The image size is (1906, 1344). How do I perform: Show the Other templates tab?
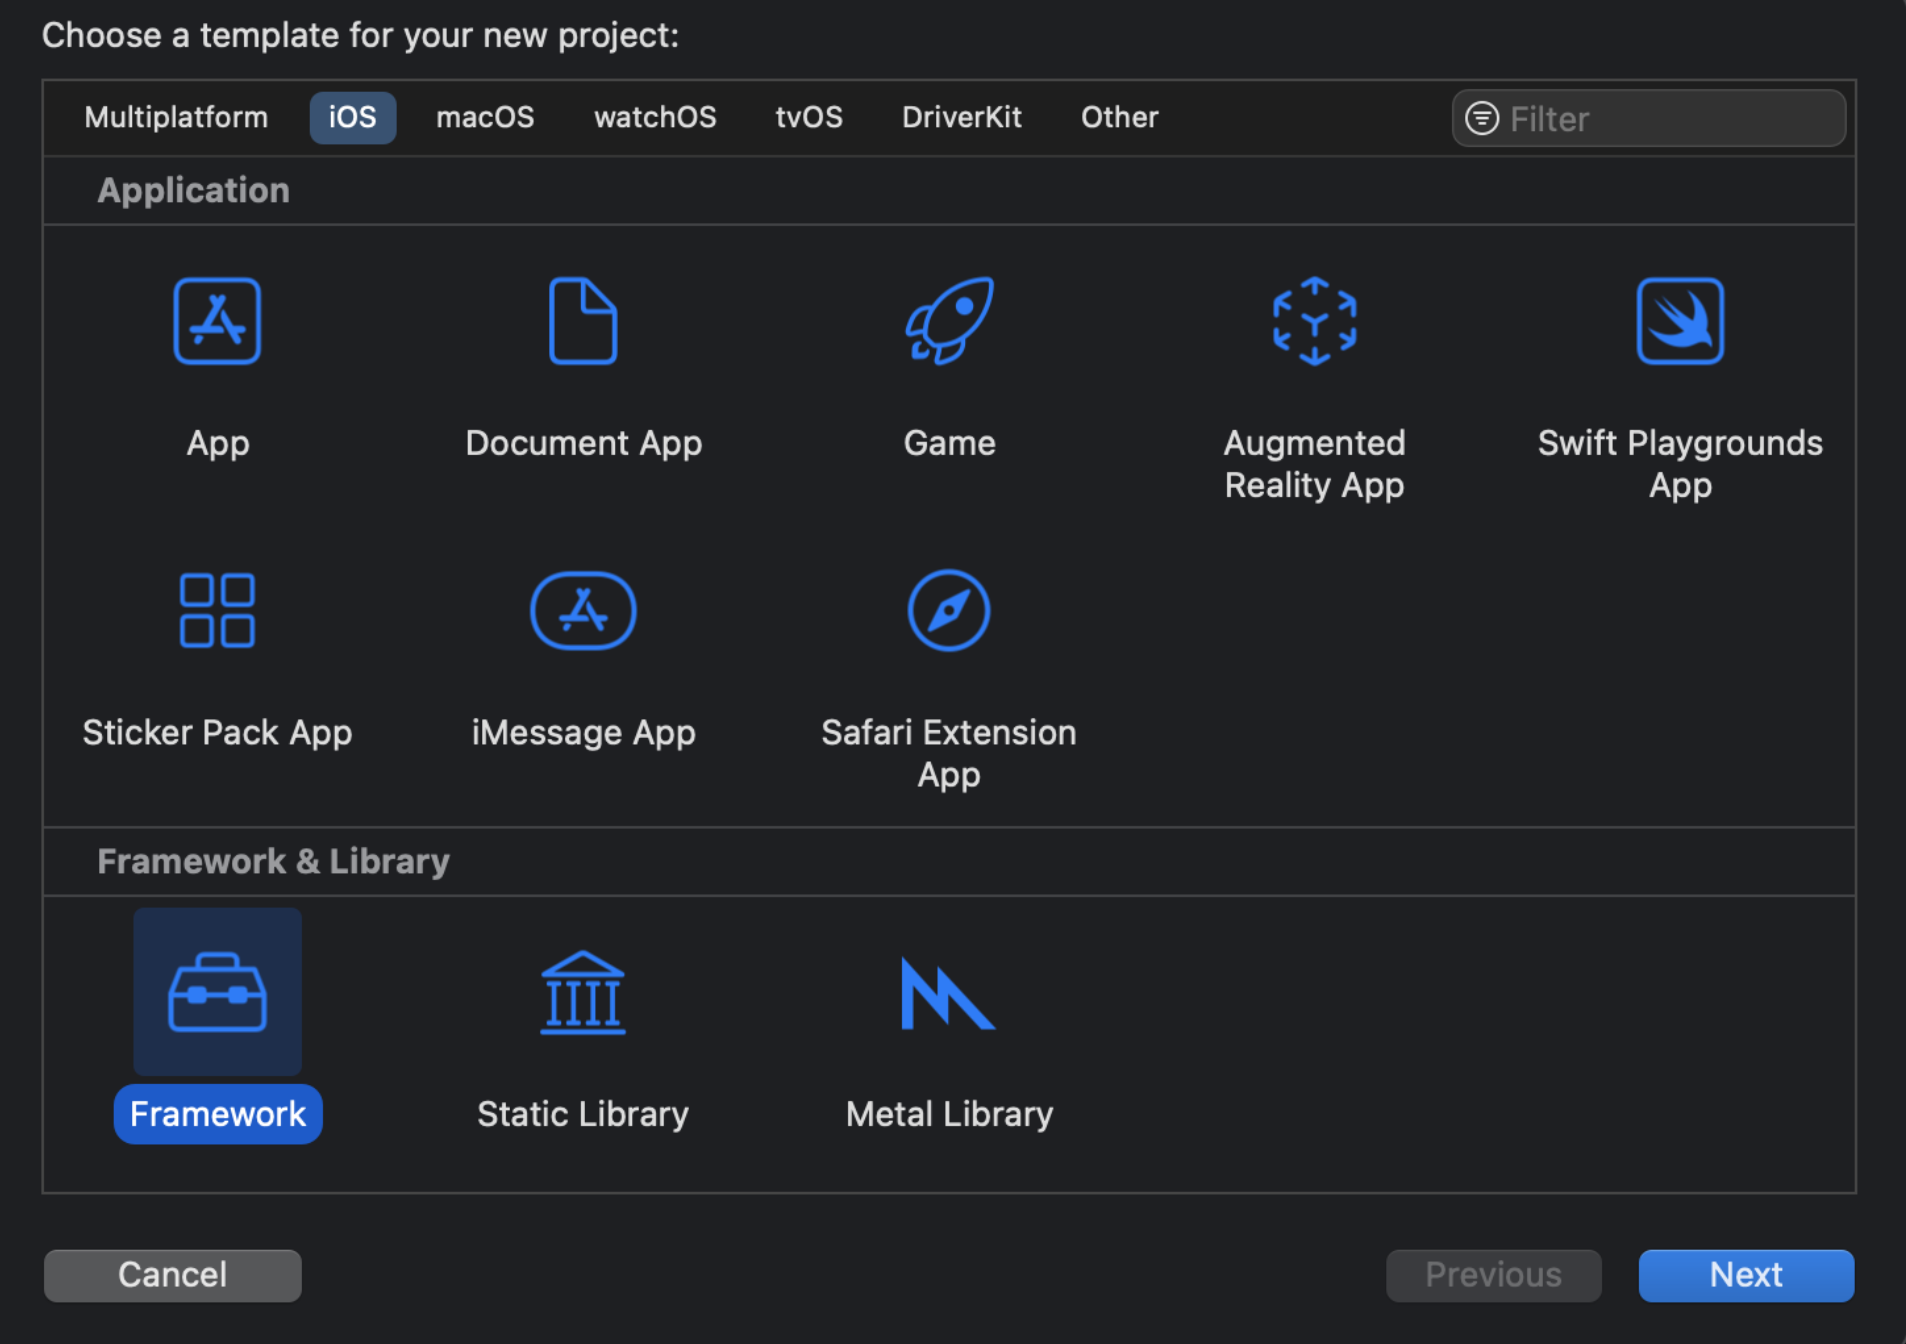pos(1119,117)
